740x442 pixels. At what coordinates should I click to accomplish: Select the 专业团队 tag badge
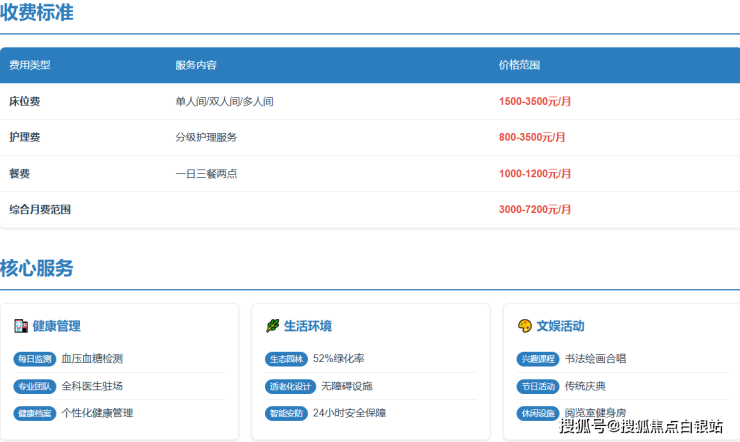[x=35, y=386]
